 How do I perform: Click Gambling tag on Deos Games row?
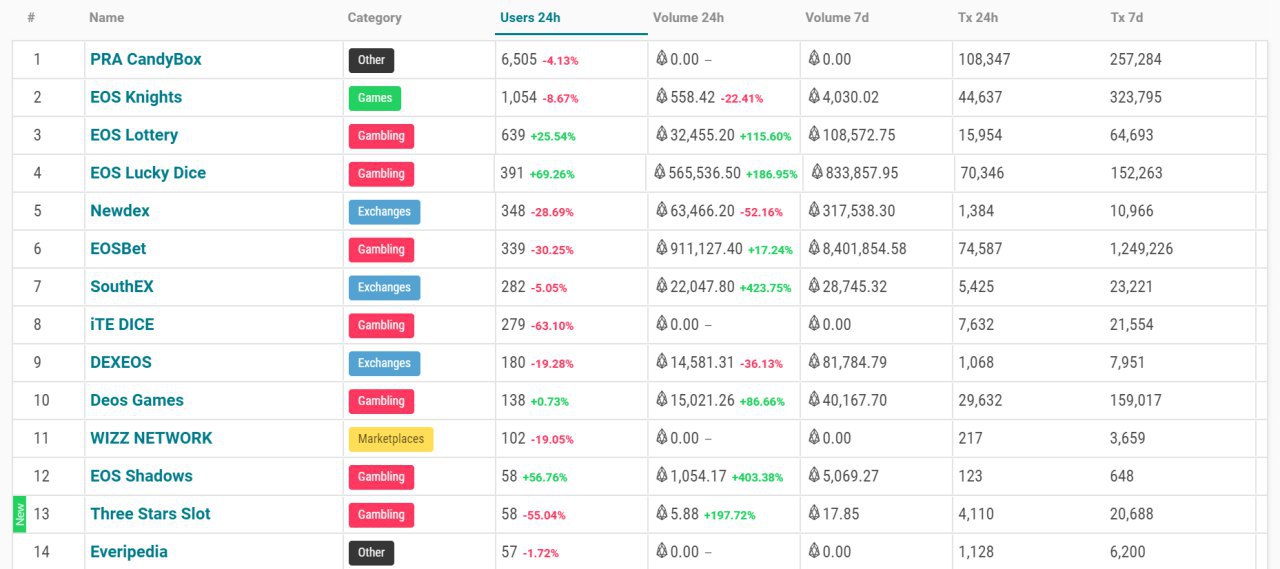click(x=381, y=401)
